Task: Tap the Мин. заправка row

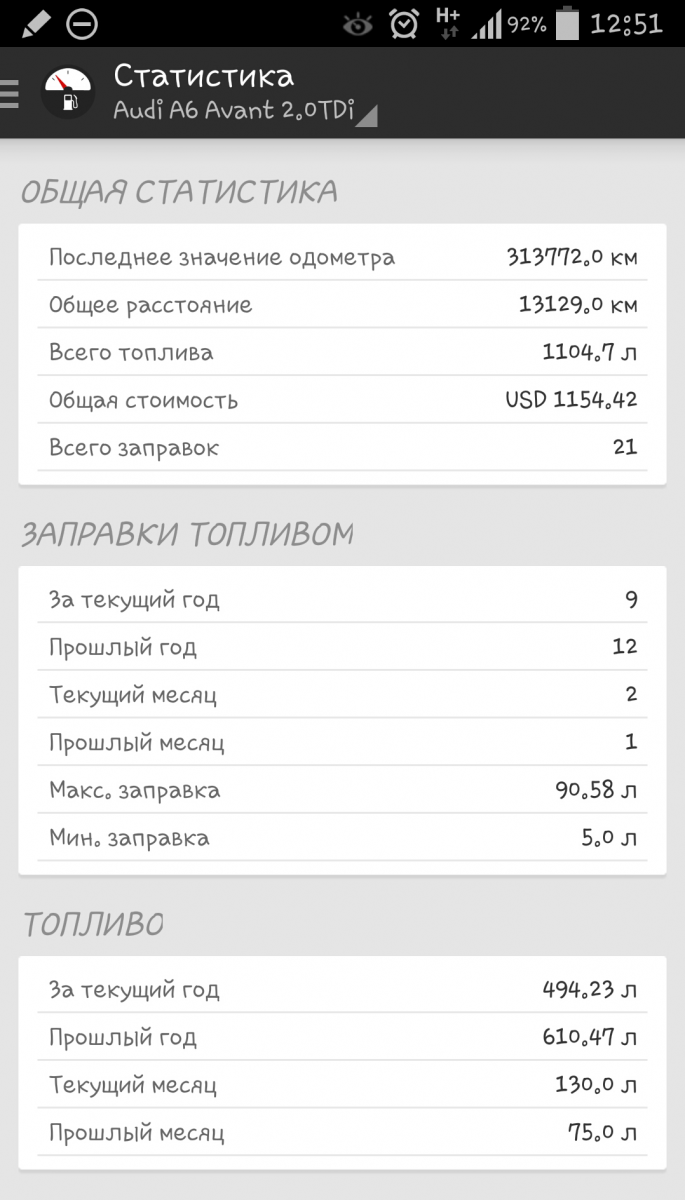Action: click(x=342, y=837)
